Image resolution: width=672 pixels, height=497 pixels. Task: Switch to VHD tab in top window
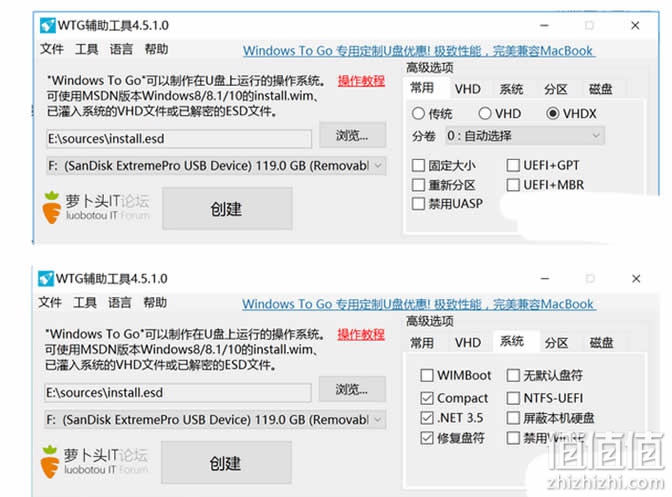coord(468,89)
